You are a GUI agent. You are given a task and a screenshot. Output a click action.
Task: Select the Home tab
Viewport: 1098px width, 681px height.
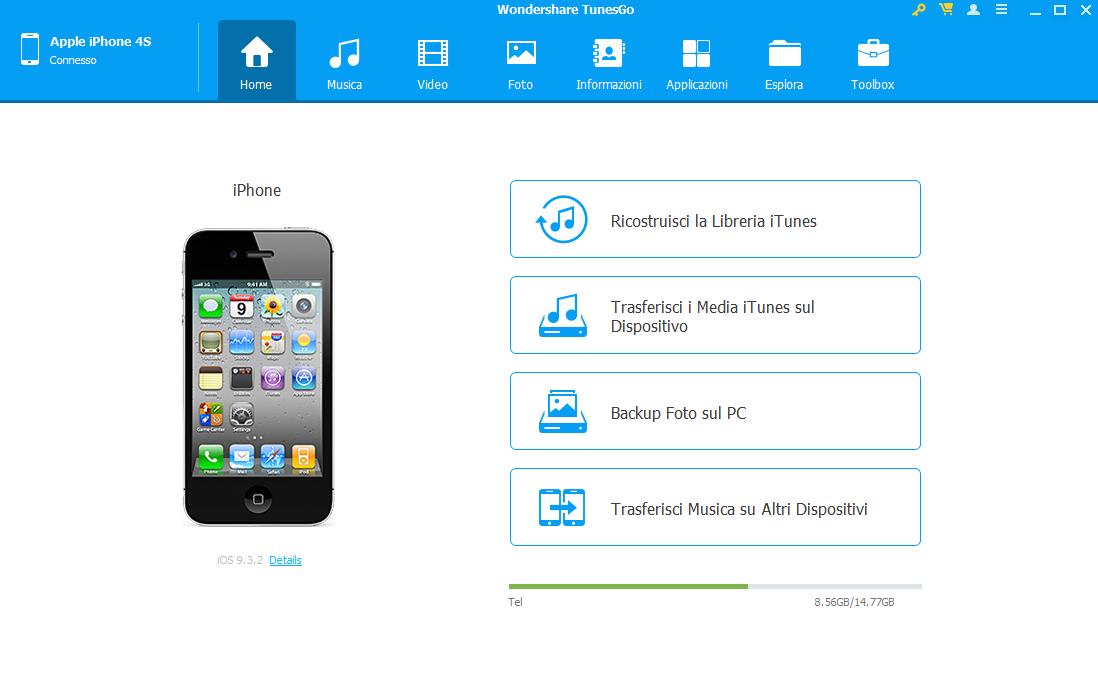click(256, 62)
